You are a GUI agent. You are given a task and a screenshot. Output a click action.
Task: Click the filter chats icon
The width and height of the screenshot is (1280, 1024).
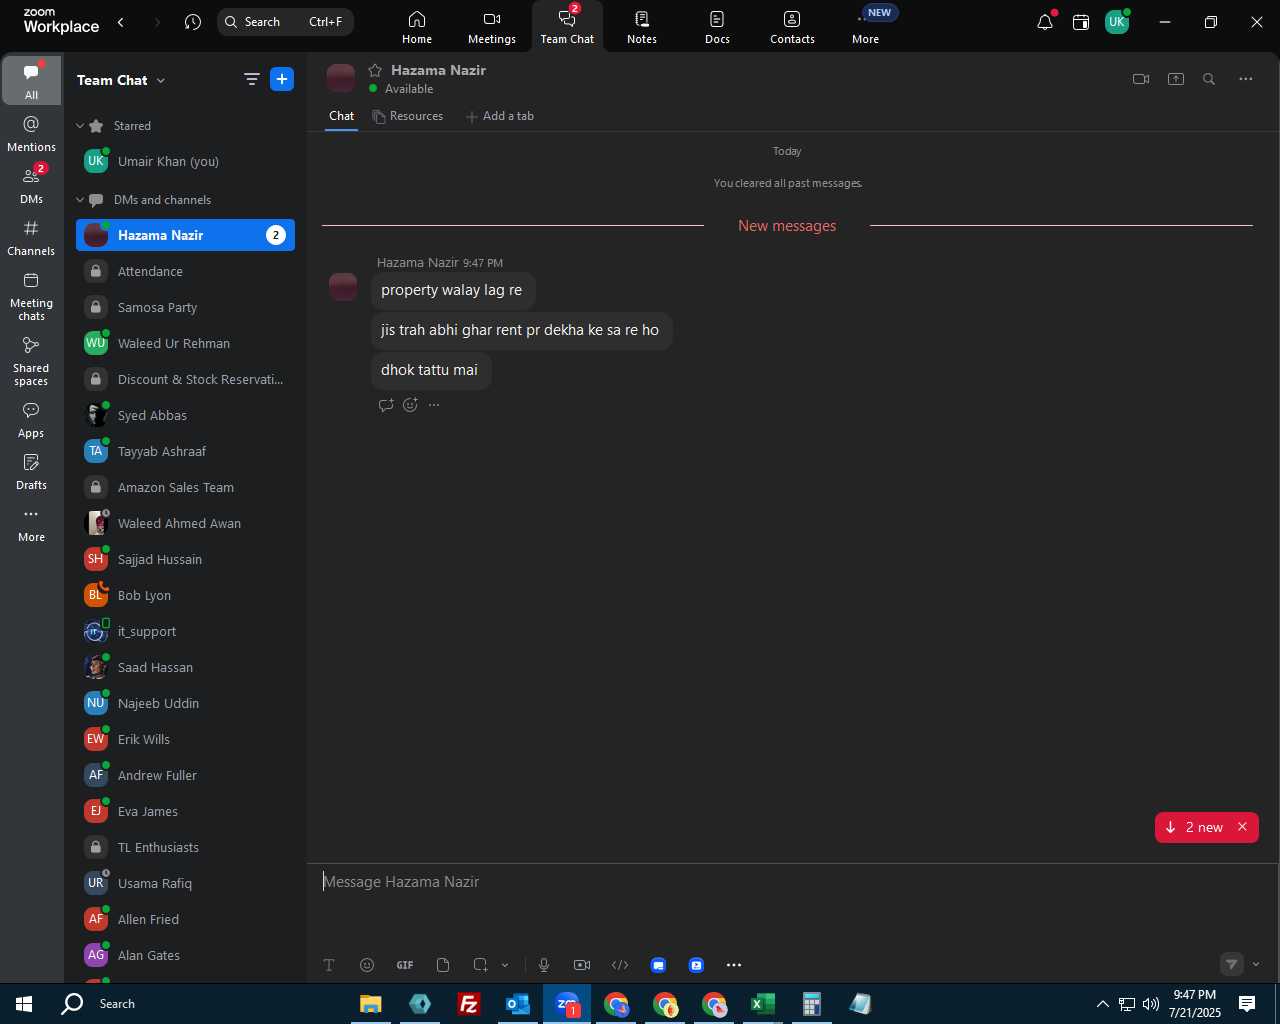pyautogui.click(x=251, y=80)
